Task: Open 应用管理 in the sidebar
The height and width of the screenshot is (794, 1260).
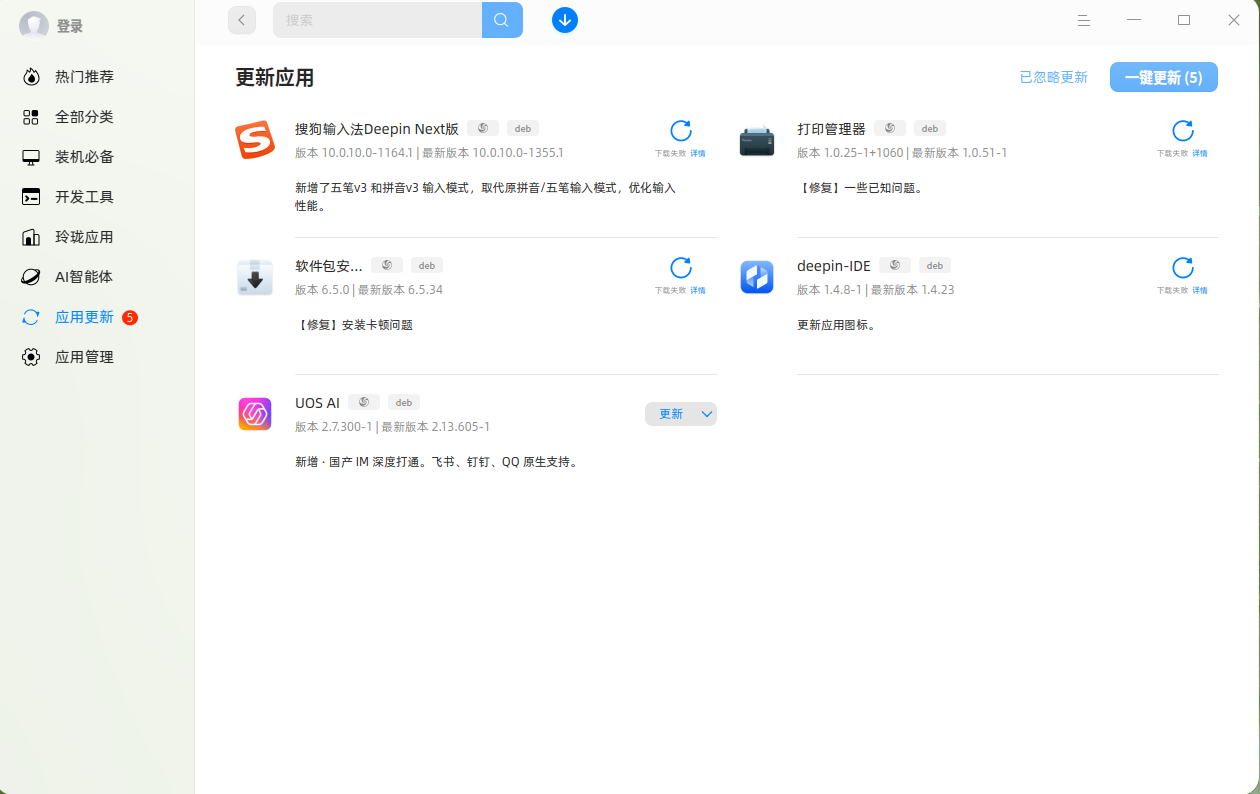Action: tap(85, 356)
